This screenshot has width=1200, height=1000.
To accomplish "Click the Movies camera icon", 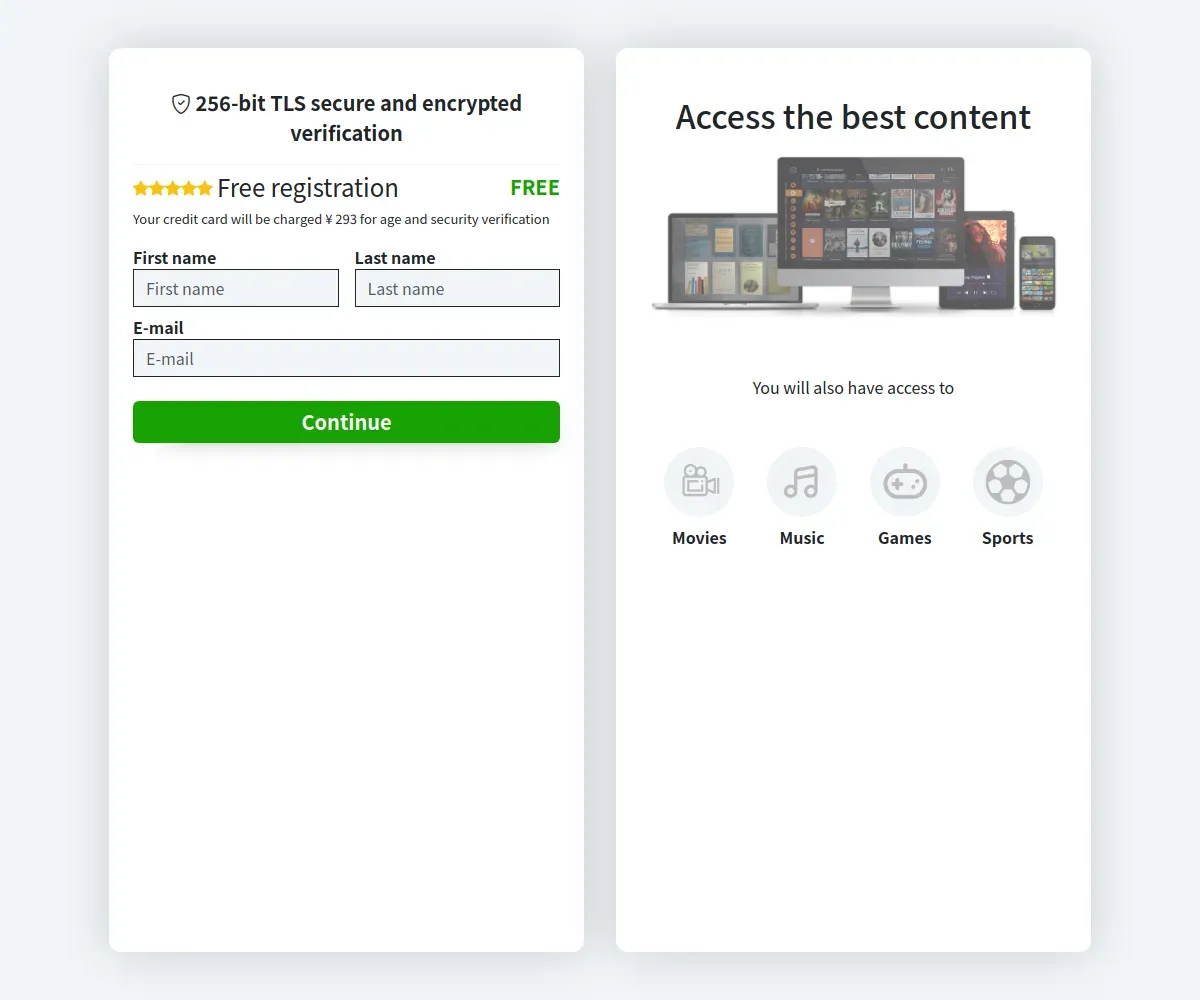I will [699, 482].
